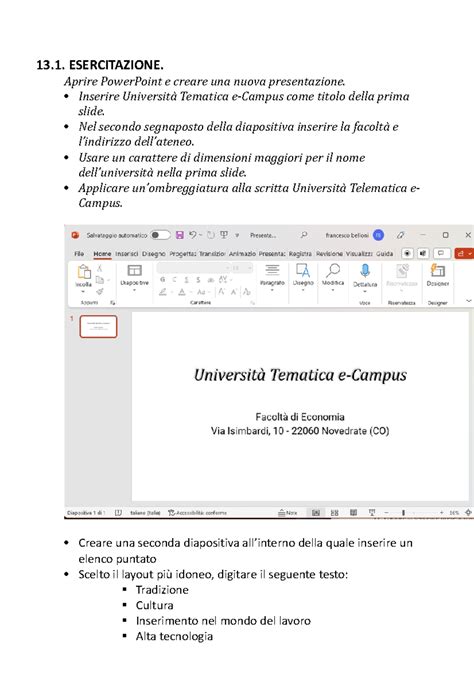Open the ribbon Disegno tab
The height and width of the screenshot is (690, 474).
coord(154,254)
